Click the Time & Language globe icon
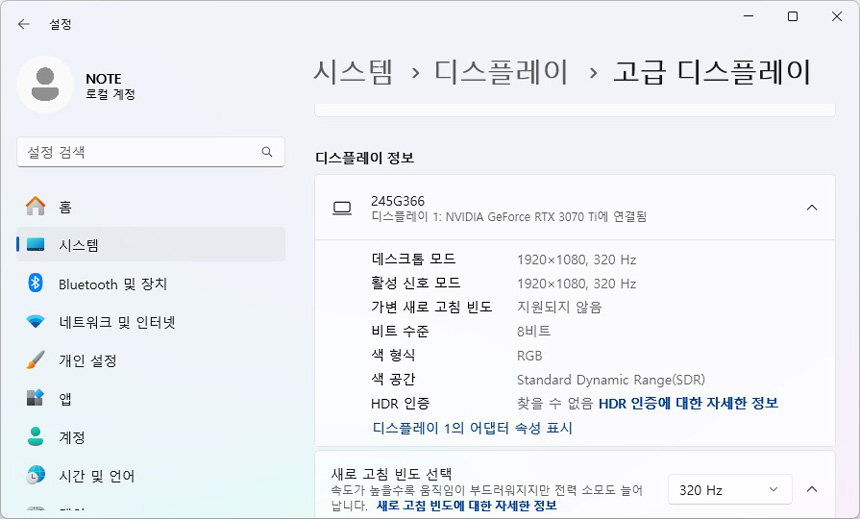Viewport: 860px width, 519px height. click(x=36, y=475)
